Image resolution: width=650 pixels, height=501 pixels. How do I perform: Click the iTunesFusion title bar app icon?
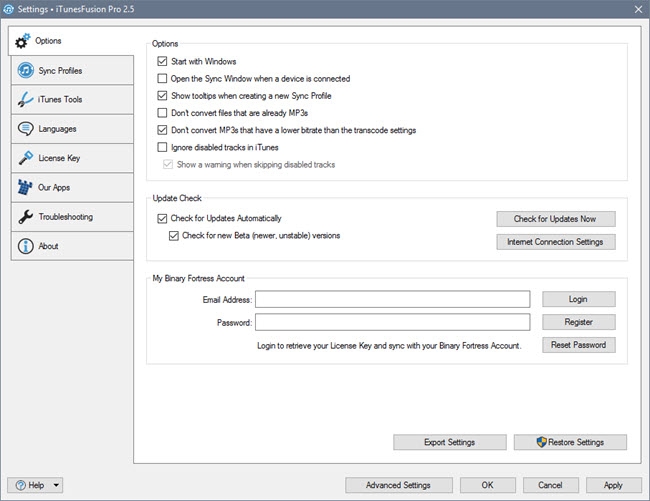point(8,9)
